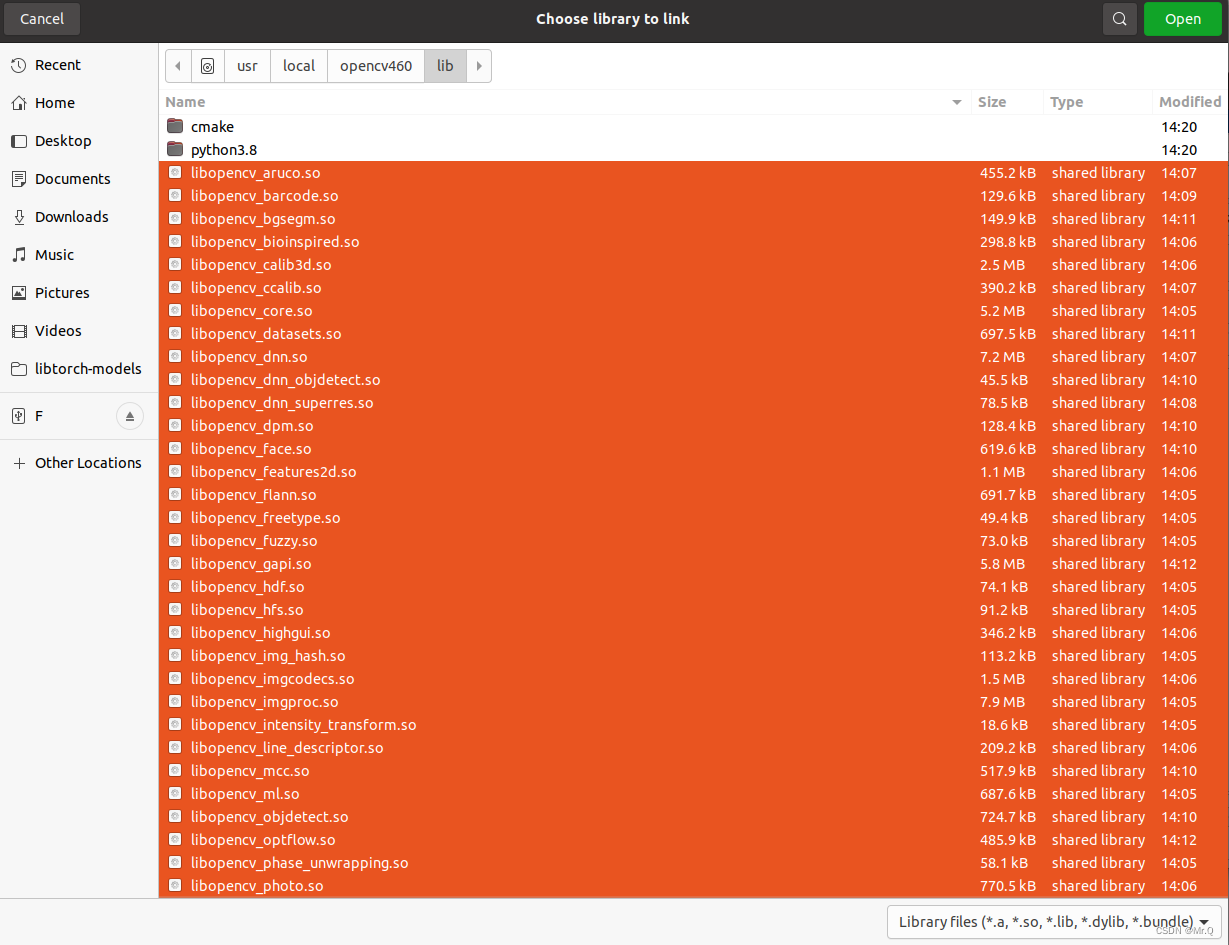Viewport: 1229px width, 945px height.
Task: Select libopencv_features2d.so file name
Action: (274, 472)
